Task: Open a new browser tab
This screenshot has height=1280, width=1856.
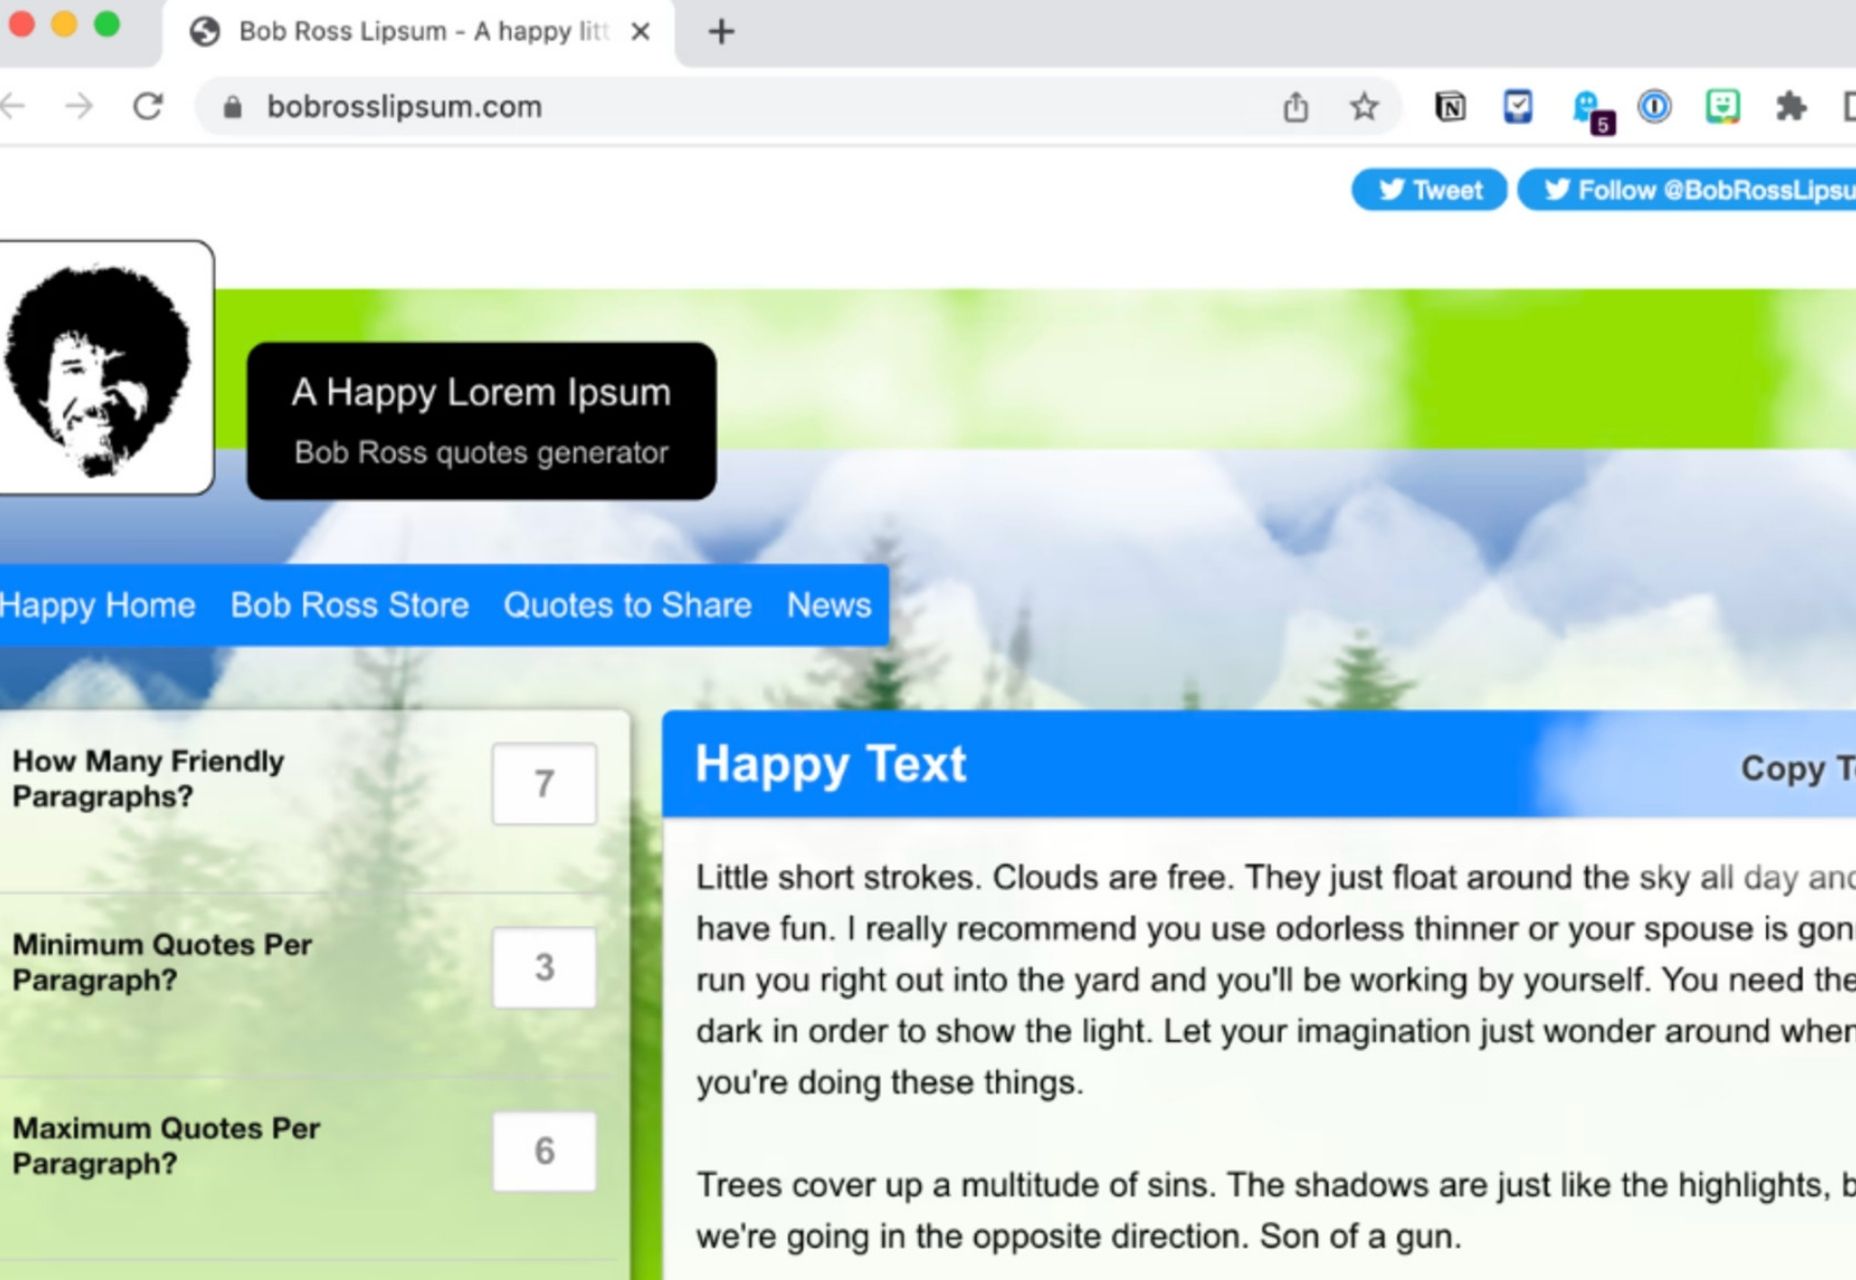Action: click(x=721, y=32)
